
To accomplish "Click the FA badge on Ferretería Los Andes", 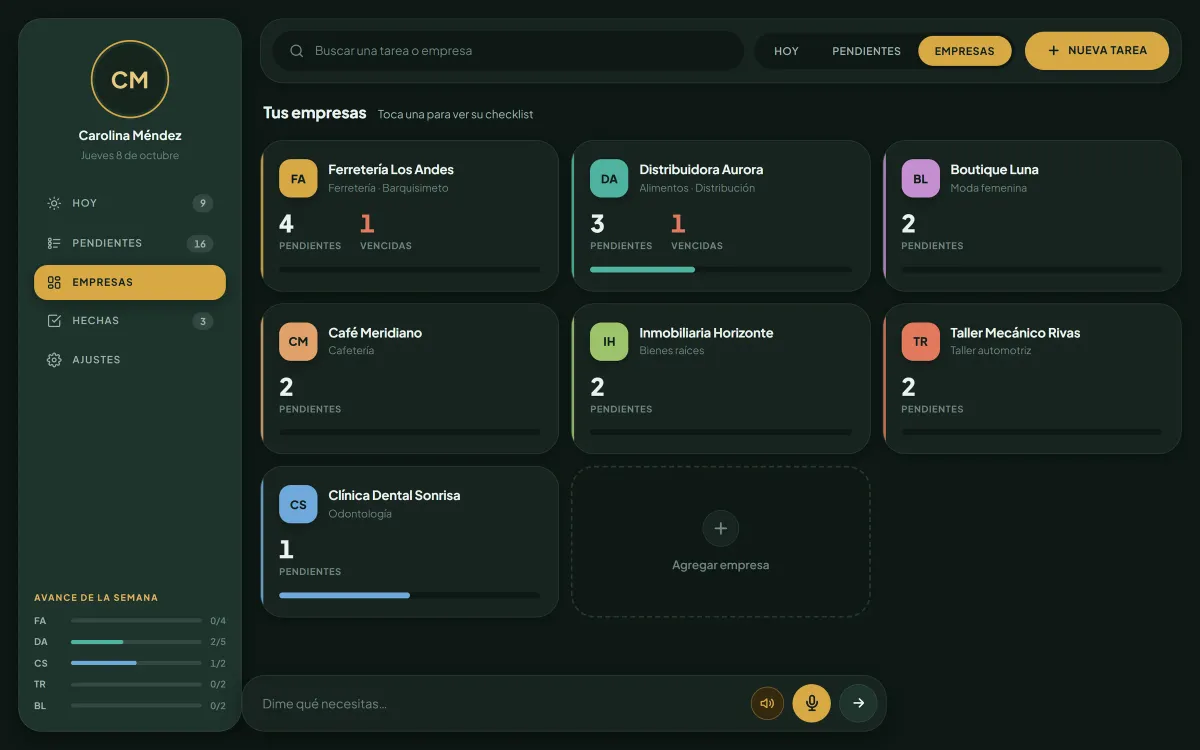I will pos(298,179).
